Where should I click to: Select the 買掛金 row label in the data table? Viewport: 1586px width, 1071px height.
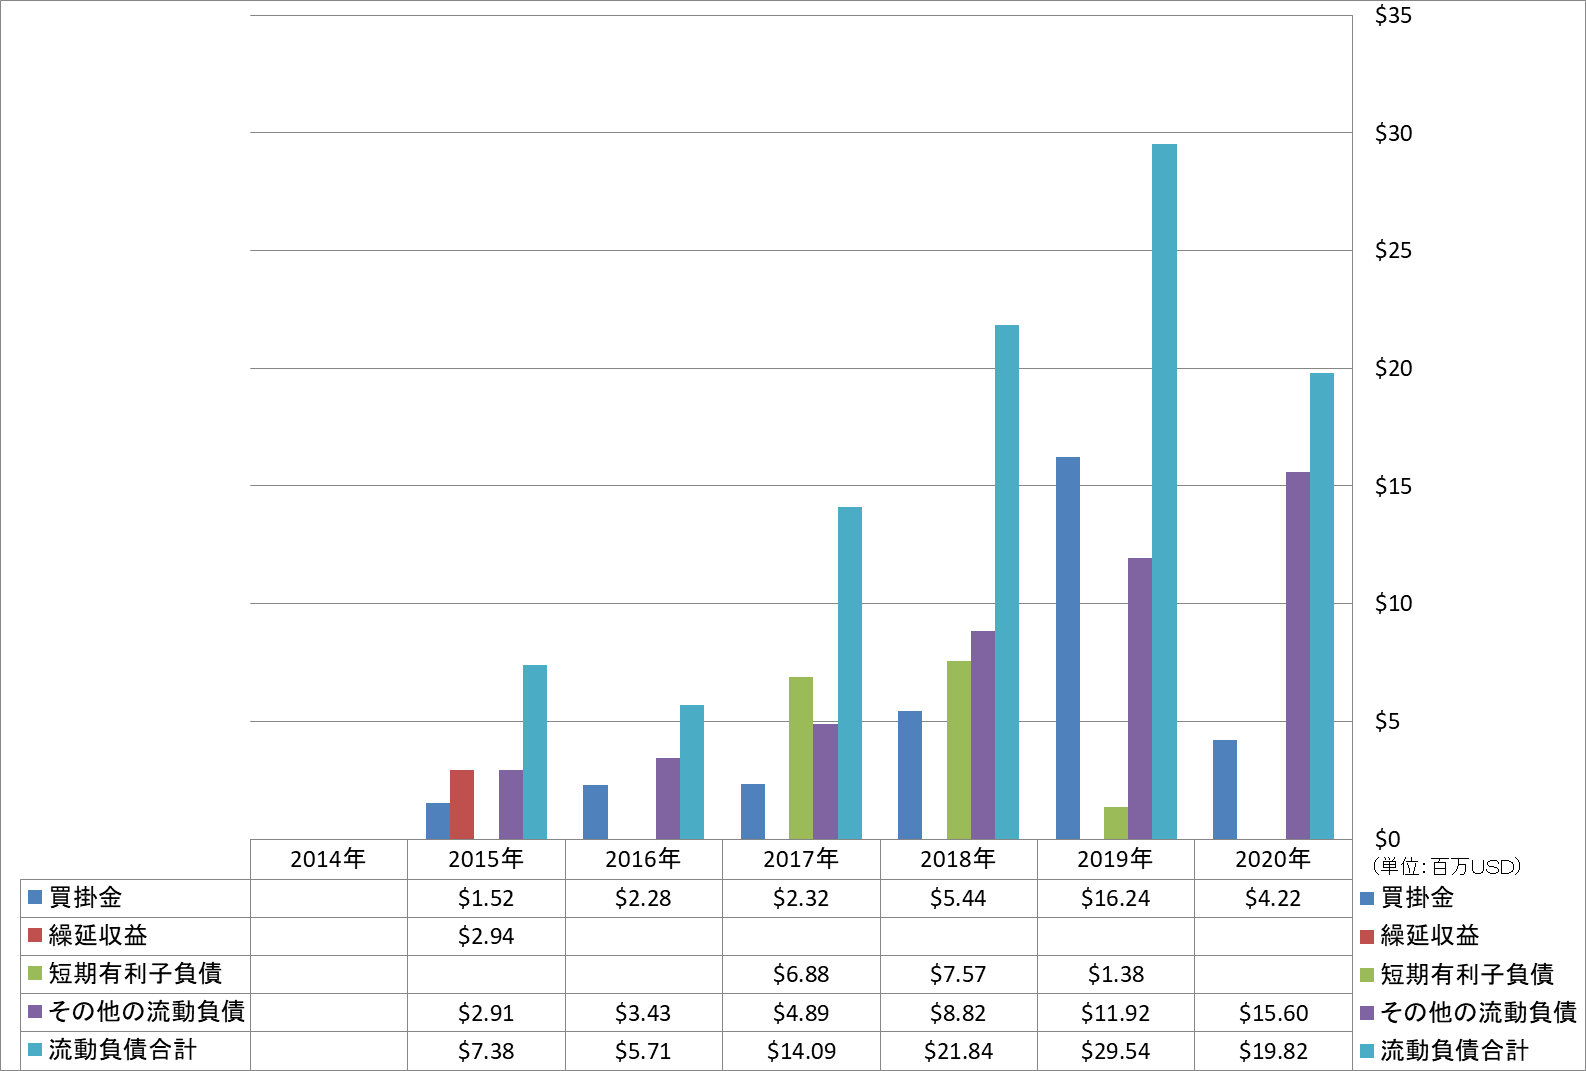(85, 897)
